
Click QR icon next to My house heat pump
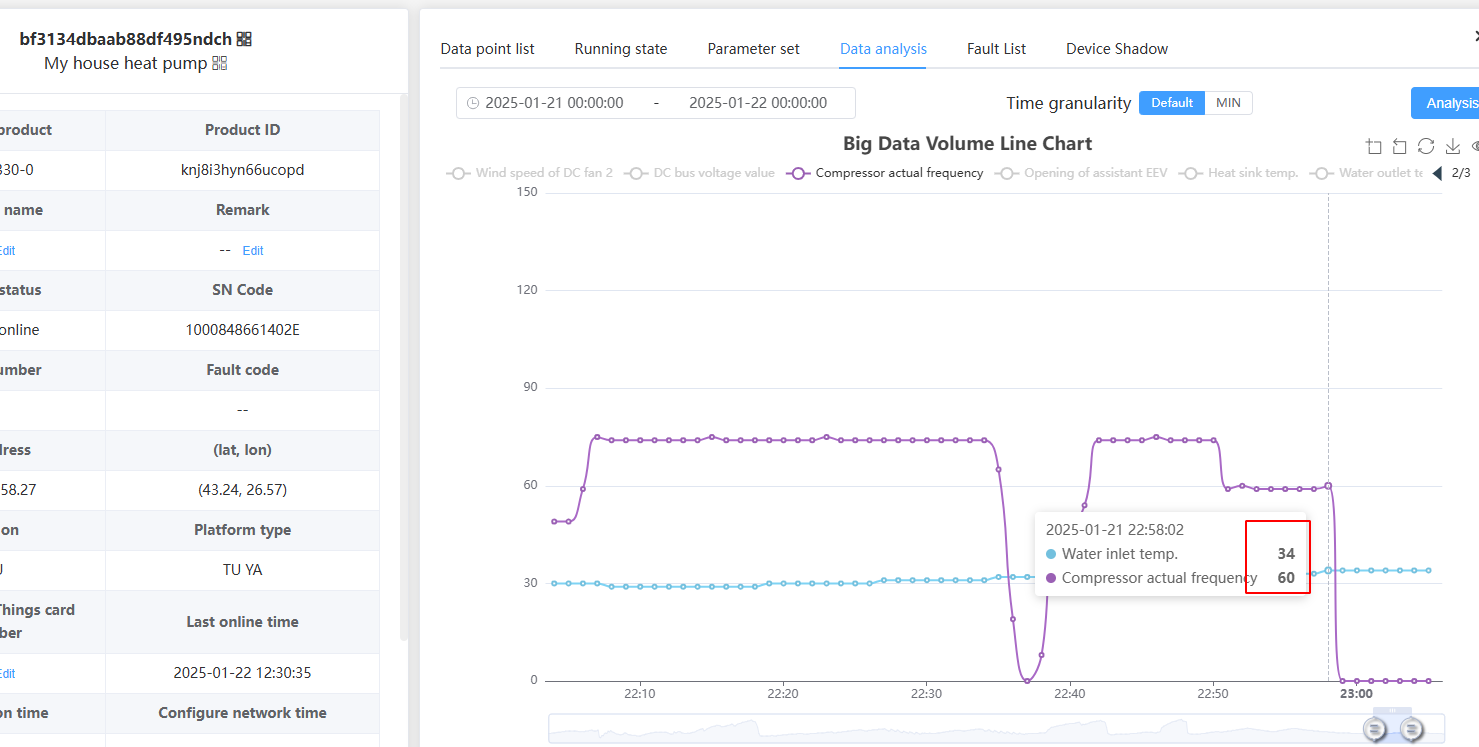coord(220,63)
